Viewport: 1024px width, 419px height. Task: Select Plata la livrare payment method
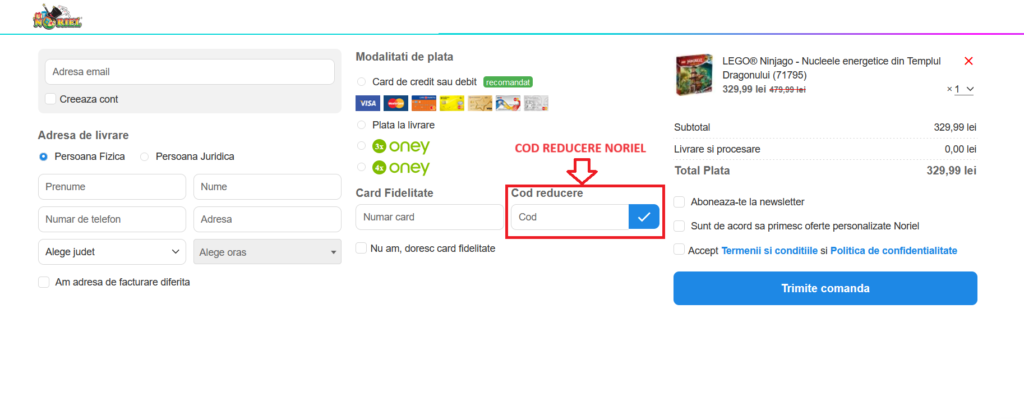(x=362, y=125)
